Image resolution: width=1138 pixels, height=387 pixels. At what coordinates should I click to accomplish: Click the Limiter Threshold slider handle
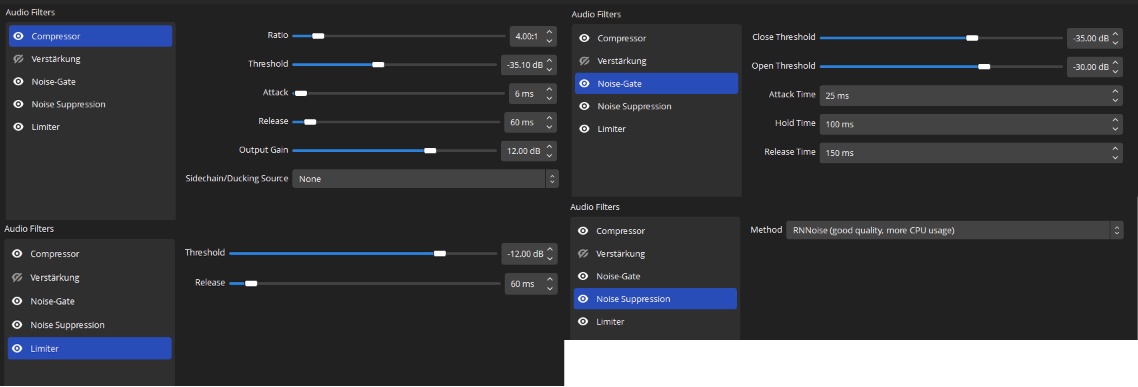click(x=439, y=253)
